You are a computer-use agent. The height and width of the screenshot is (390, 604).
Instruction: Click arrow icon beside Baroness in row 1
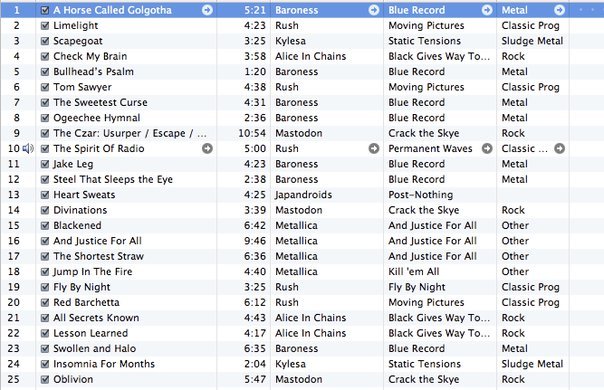(x=374, y=10)
